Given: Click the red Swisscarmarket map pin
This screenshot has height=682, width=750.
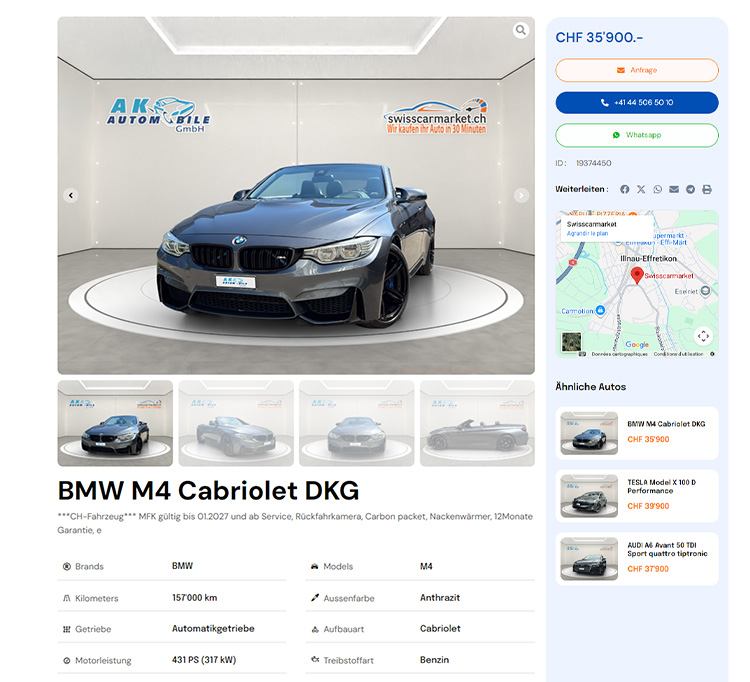Looking at the screenshot, I should [x=637, y=275].
